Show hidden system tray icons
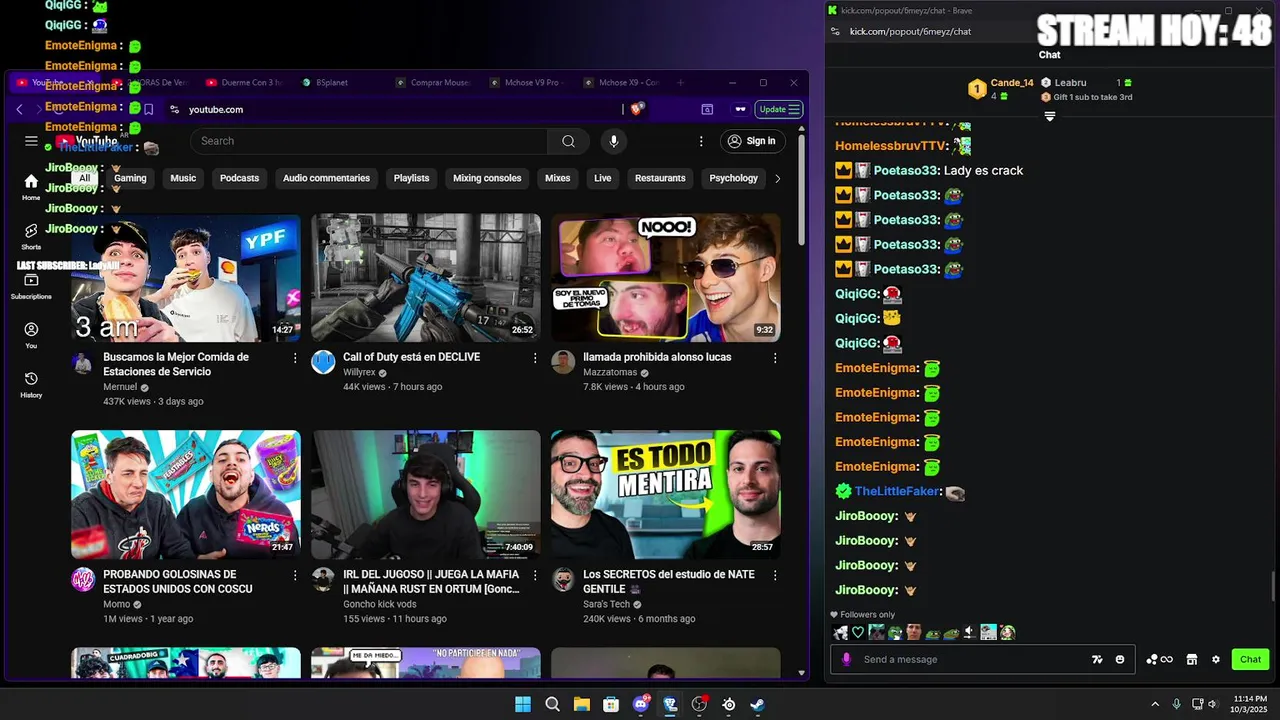The height and width of the screenshot is (720, 1280). [1155, 704]
